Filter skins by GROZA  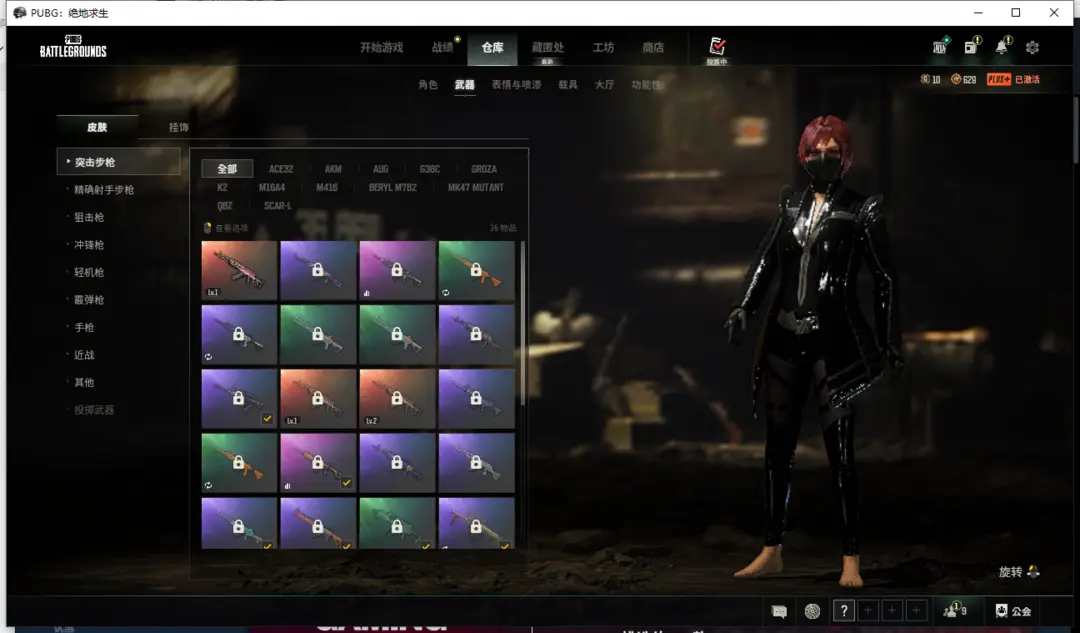point(484,169)
